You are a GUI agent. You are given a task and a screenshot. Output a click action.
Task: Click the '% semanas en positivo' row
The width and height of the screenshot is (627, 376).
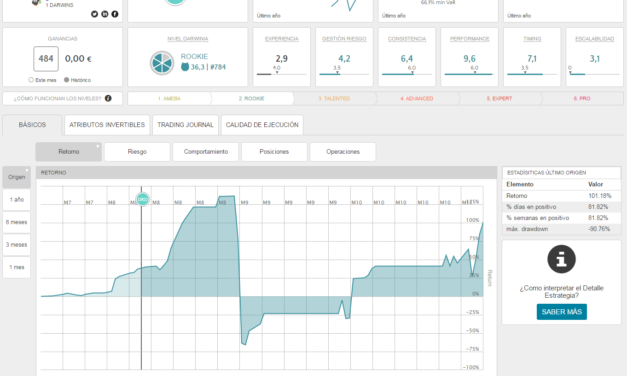561,218
